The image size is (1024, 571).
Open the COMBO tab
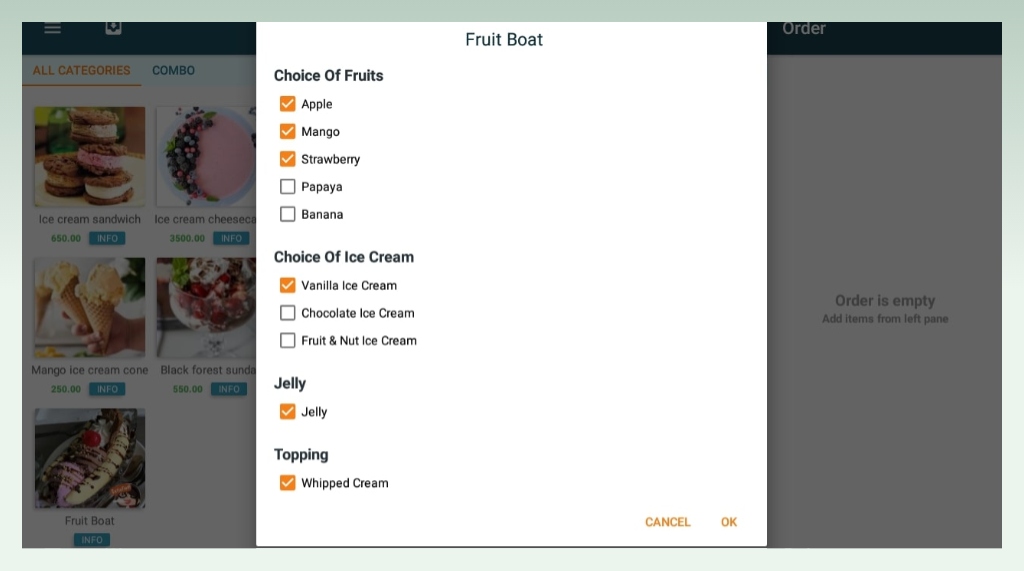[173, 71]
